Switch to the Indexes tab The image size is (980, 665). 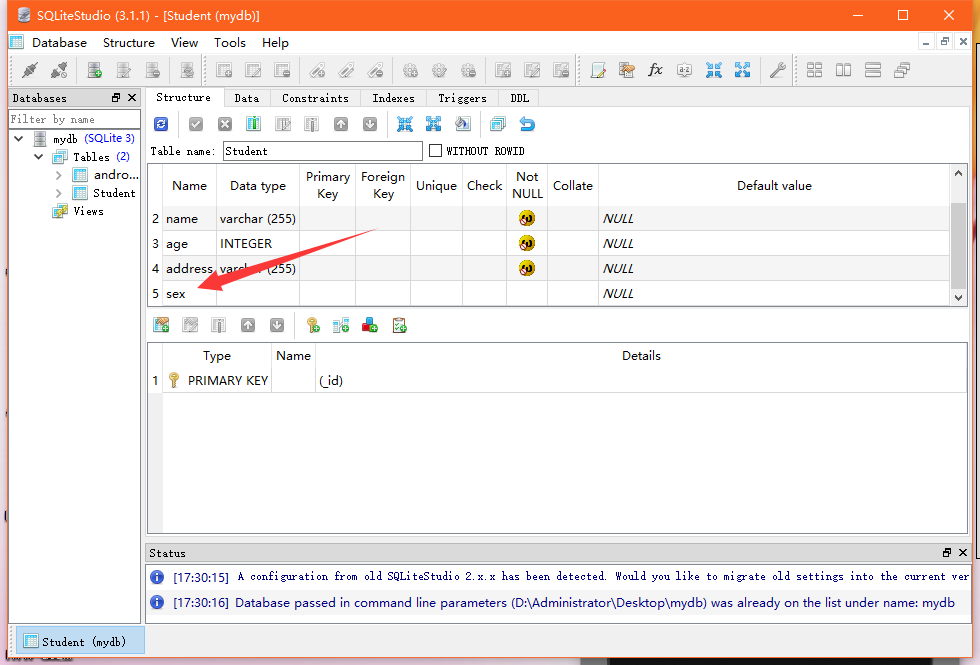393,98
